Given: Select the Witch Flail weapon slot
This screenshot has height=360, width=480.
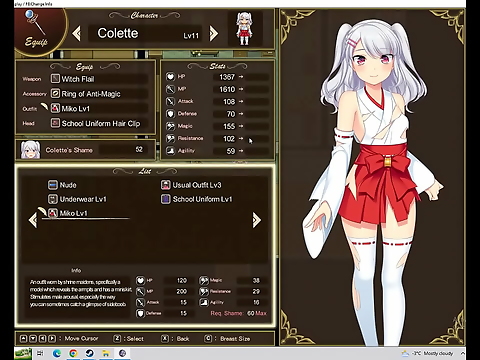Looking at the screenshot, I should [99, 79].
